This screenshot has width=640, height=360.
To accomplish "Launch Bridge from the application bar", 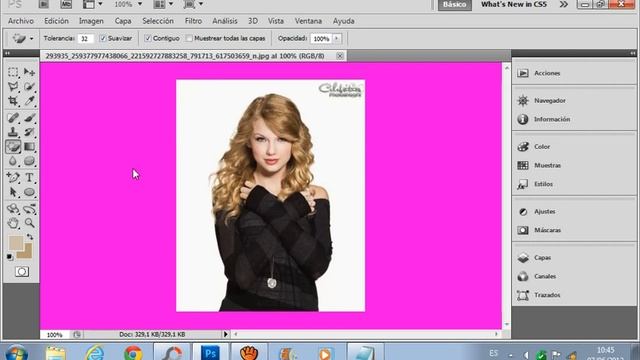I will coord(44,4).
